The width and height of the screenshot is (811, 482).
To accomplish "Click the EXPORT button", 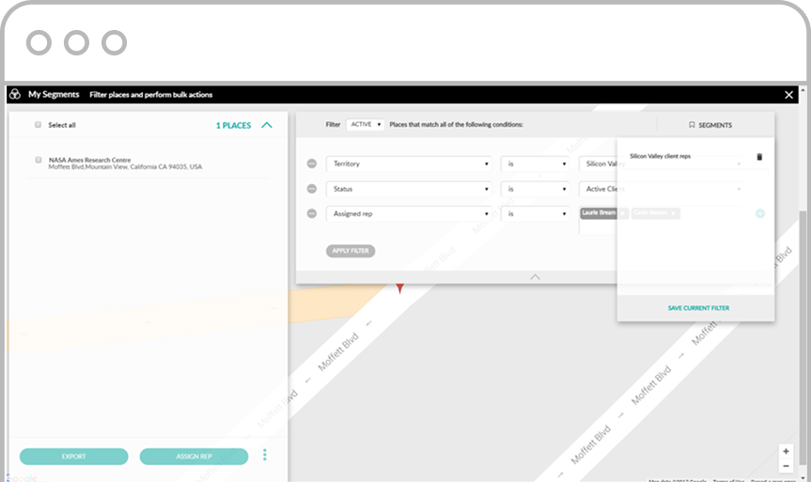I will tap(74, 457).
